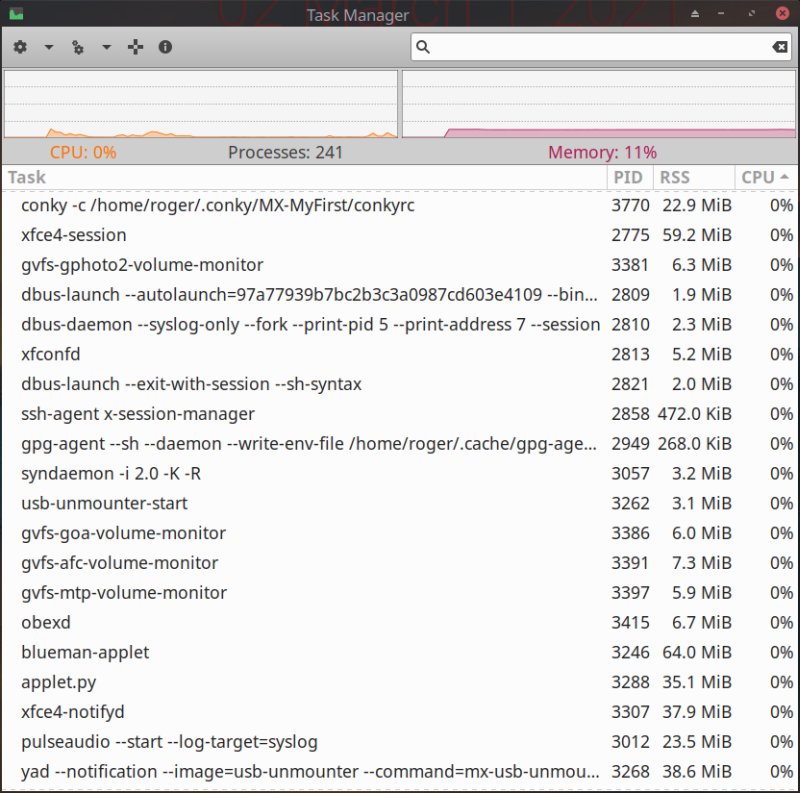Click the show processes gears icon
The image size is (800, 793).
coord(78,47)
